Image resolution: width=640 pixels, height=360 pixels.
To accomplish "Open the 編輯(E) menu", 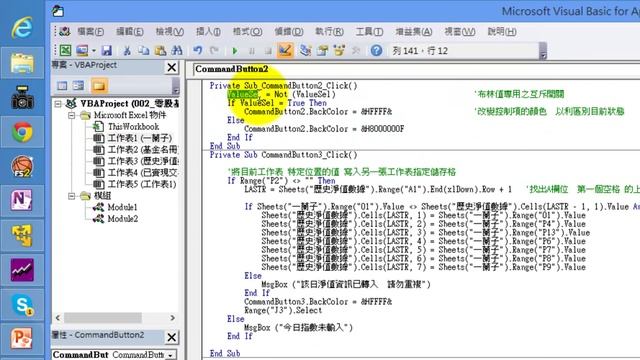I will tap(129, 31).
